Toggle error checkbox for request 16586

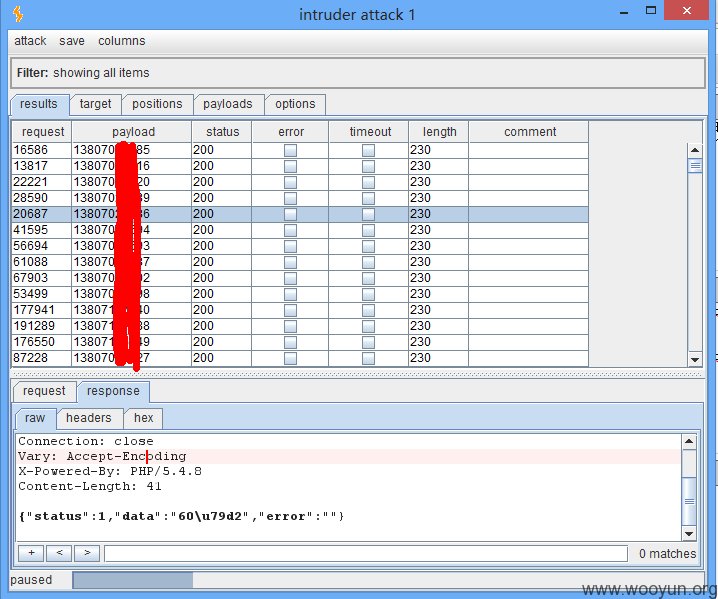click(x=290, y=150)
